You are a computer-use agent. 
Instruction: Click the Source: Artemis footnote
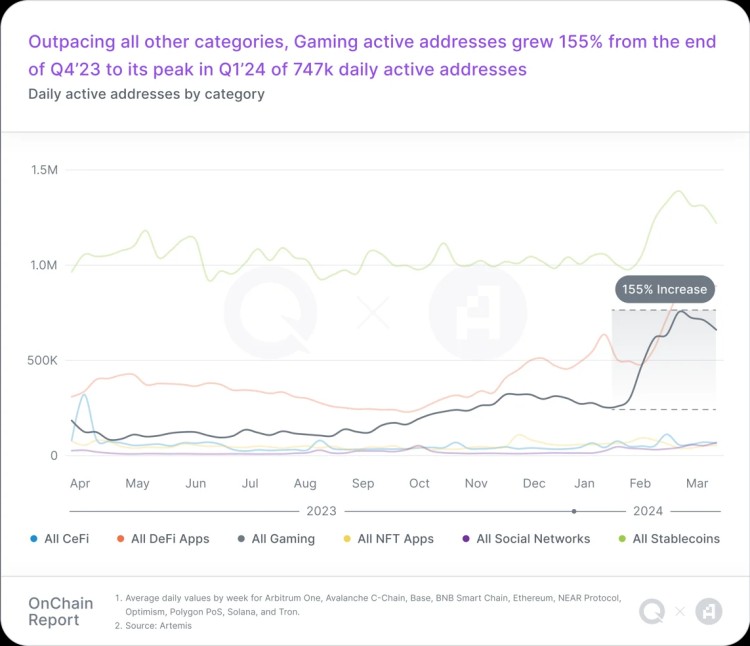click(158, 625)
